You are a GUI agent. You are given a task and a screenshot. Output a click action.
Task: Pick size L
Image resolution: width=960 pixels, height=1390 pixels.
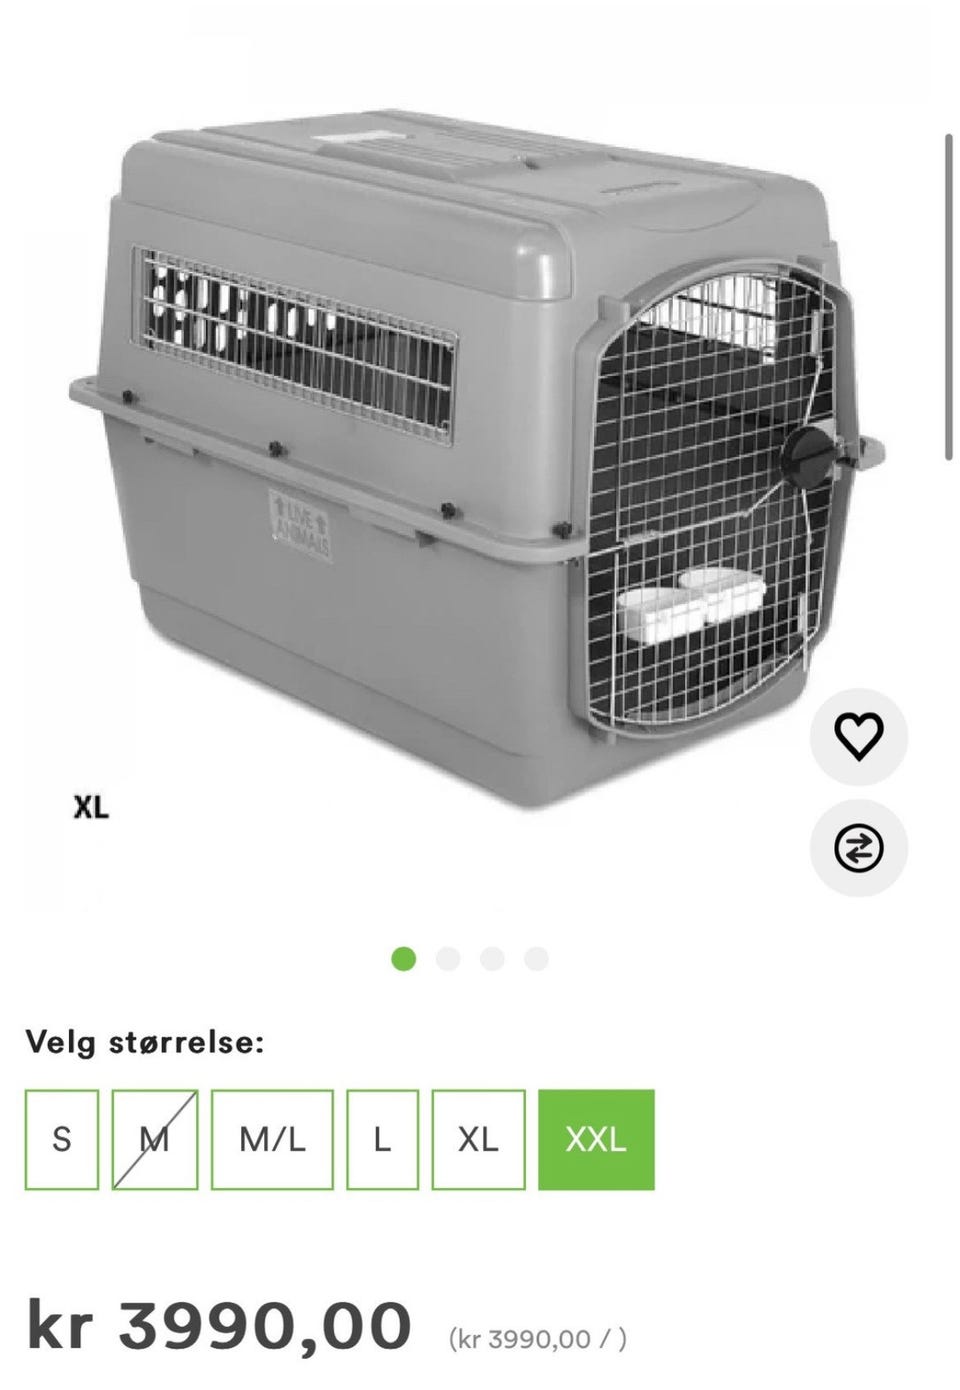pyautogui.click(x=382, y=1140)
